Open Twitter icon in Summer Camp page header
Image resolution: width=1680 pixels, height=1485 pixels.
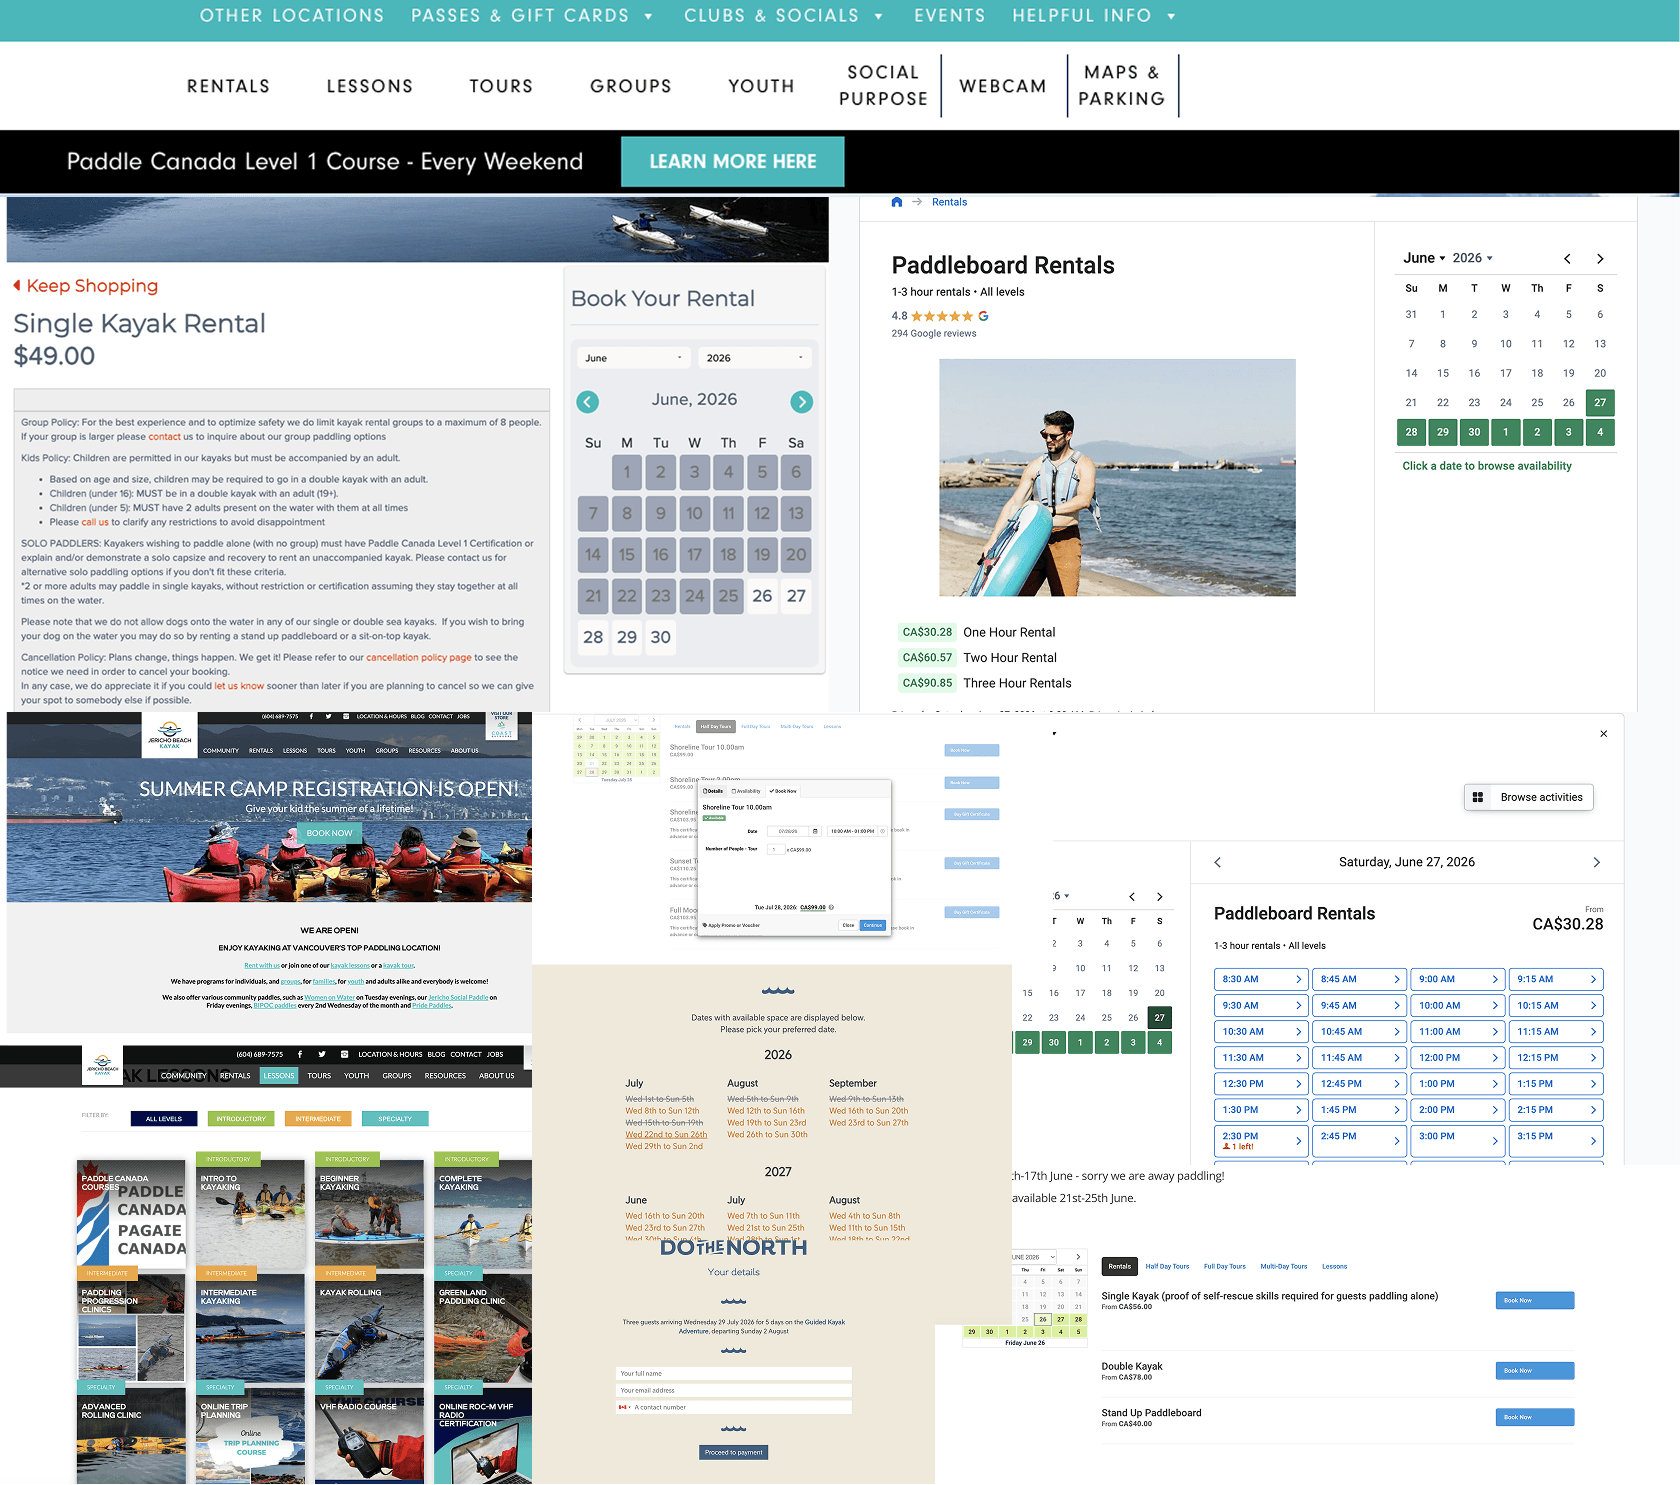[328, 716]
